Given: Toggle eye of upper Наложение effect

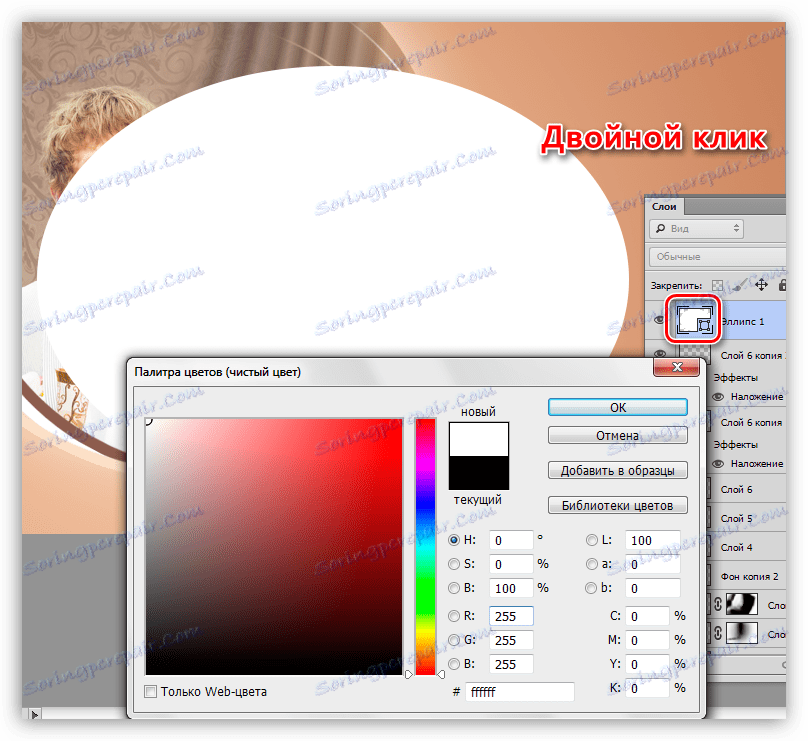Looking at the screenshot, I should [x=718, y=397].
